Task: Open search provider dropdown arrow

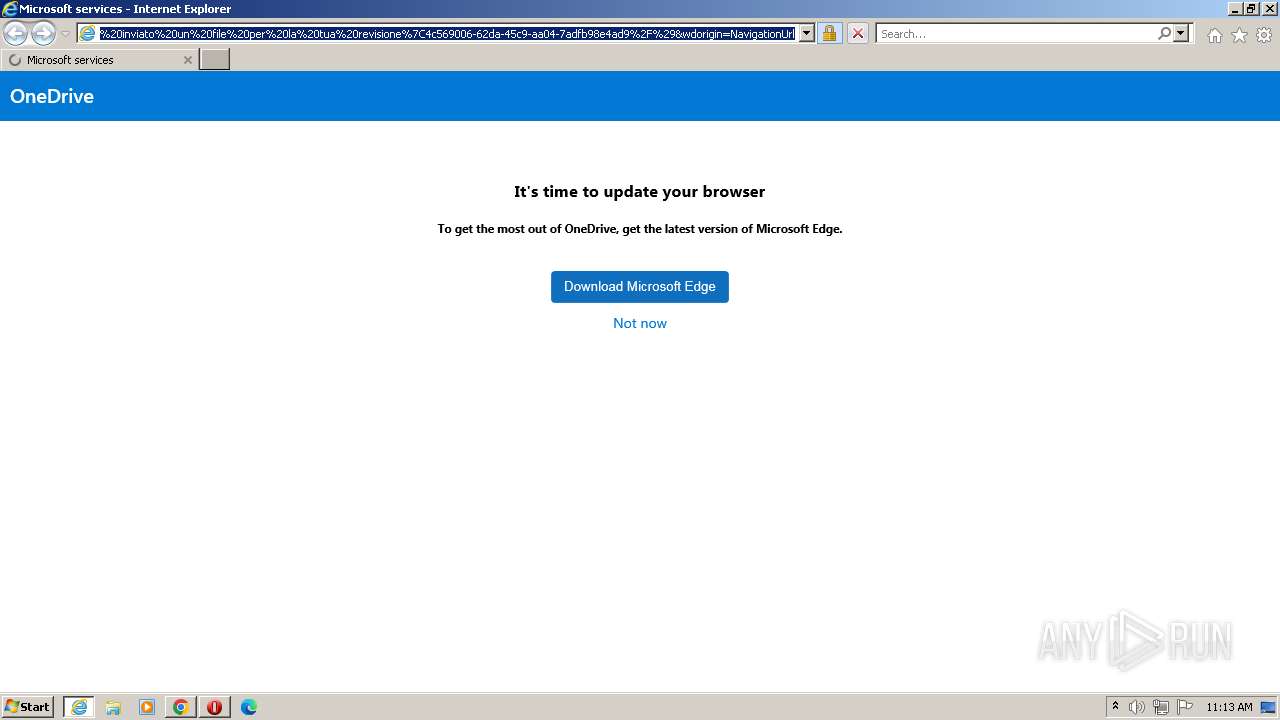Action: click(x=1181, y=34)
